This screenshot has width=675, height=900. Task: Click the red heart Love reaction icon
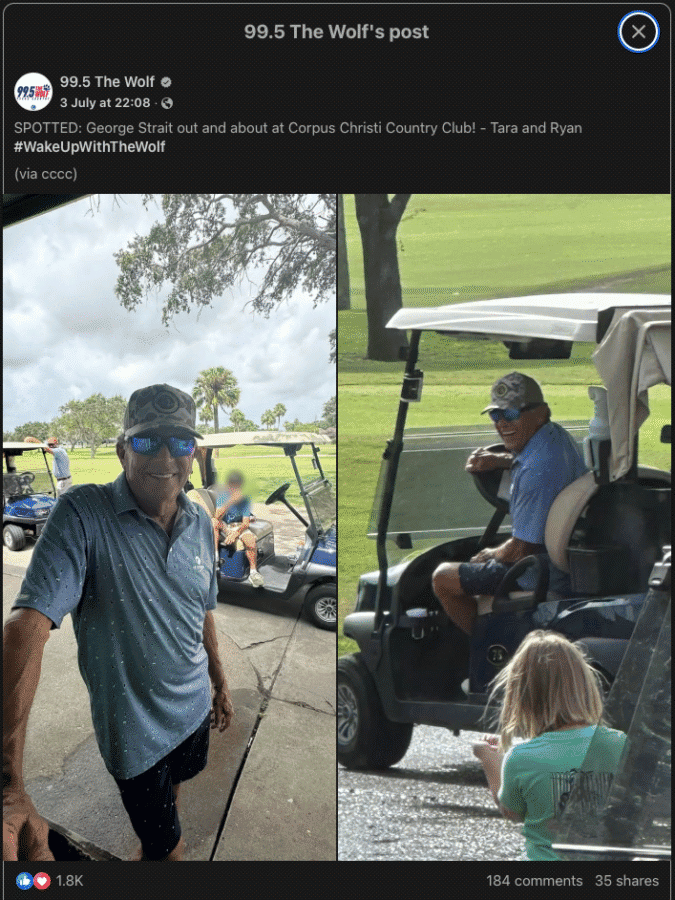click(x=41, y=880)
